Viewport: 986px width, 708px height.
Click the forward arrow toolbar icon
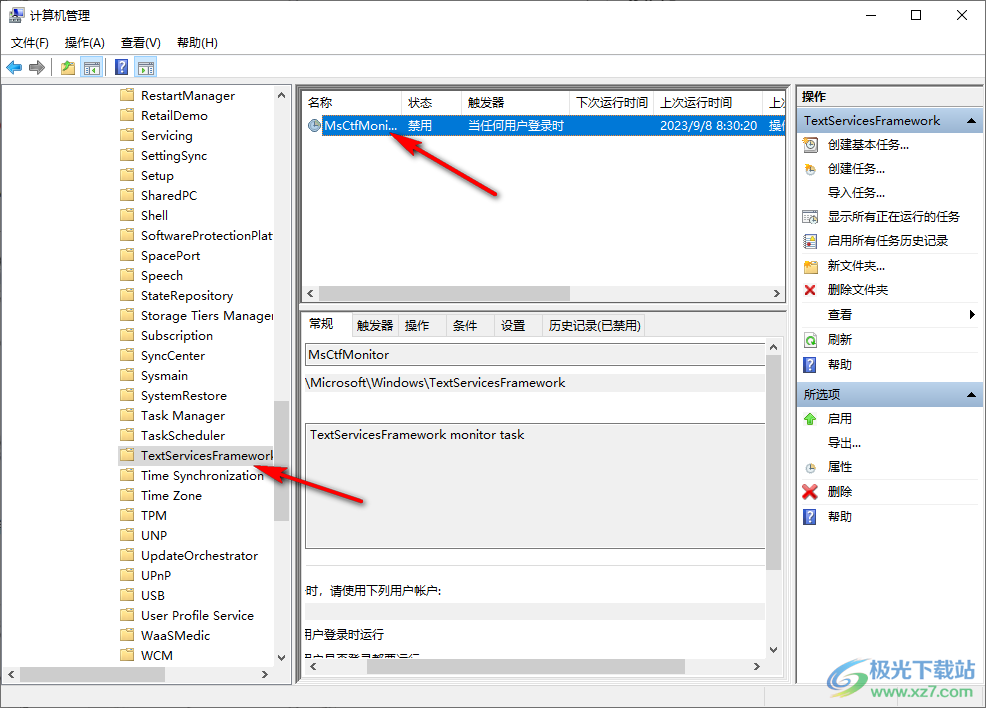pyautogui.click(x=37, y=67)
